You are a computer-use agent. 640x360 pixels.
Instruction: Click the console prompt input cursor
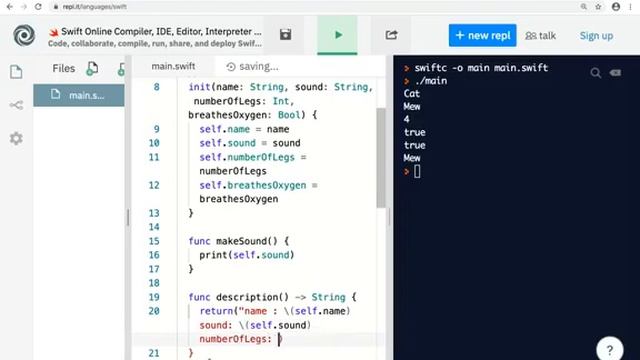417,172
